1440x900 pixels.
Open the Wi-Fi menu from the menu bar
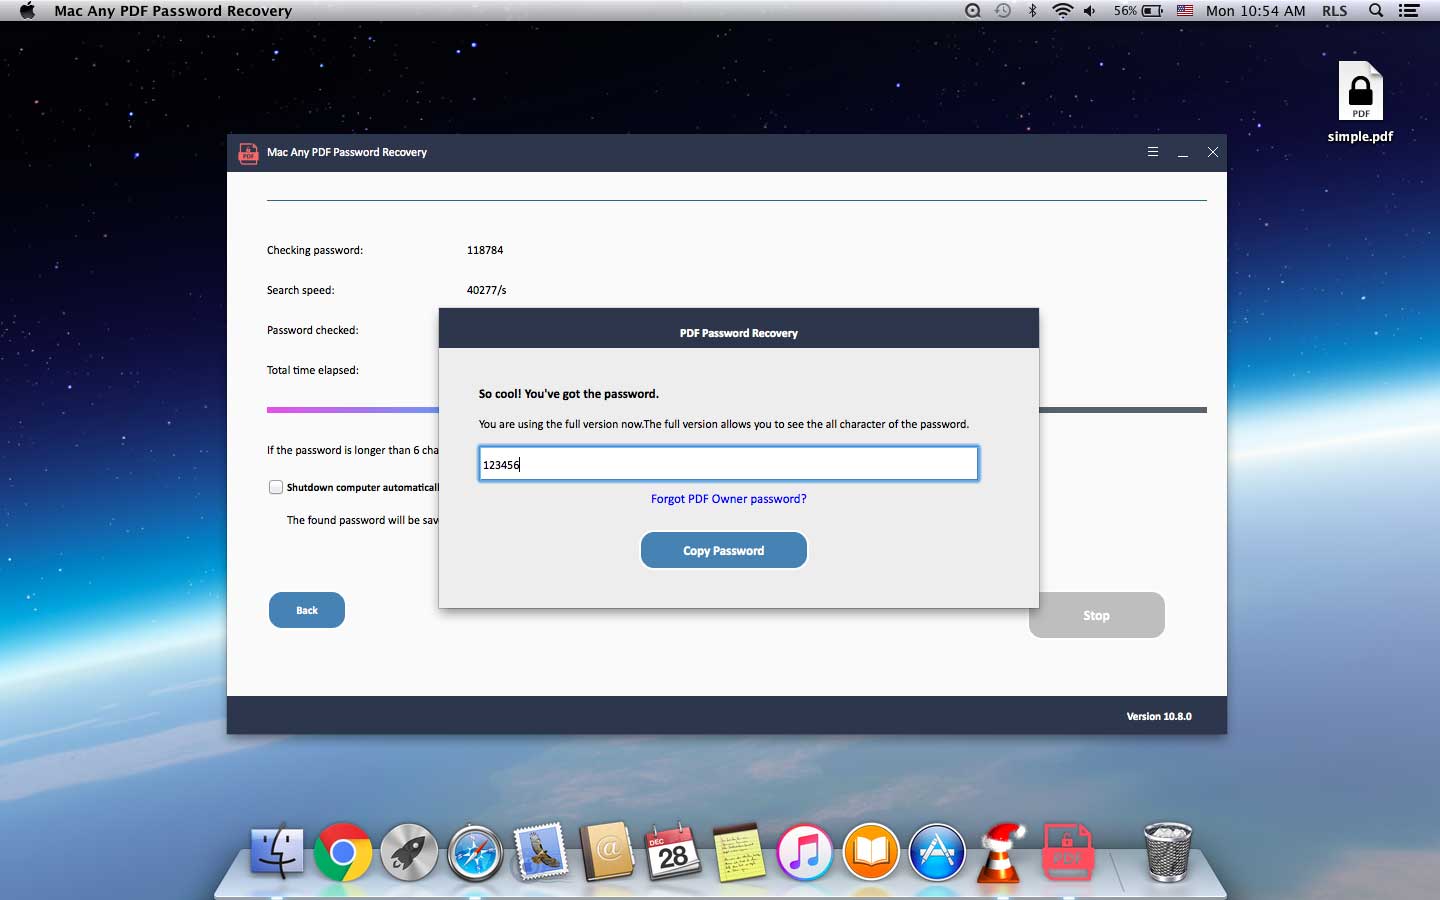point(1061,11)
